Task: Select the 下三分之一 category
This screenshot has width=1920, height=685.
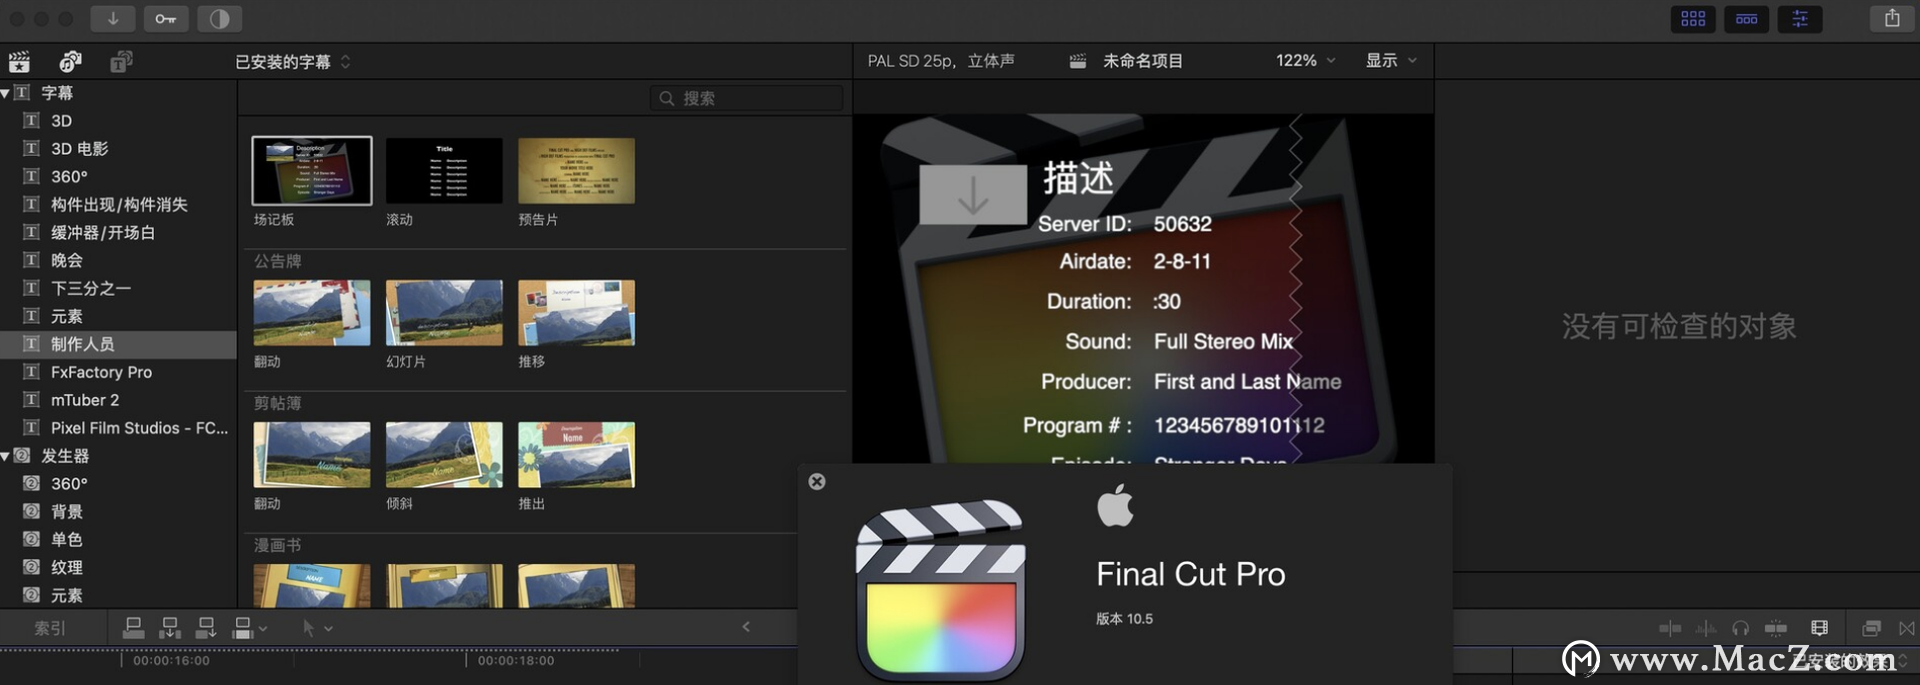Action: 118,289
